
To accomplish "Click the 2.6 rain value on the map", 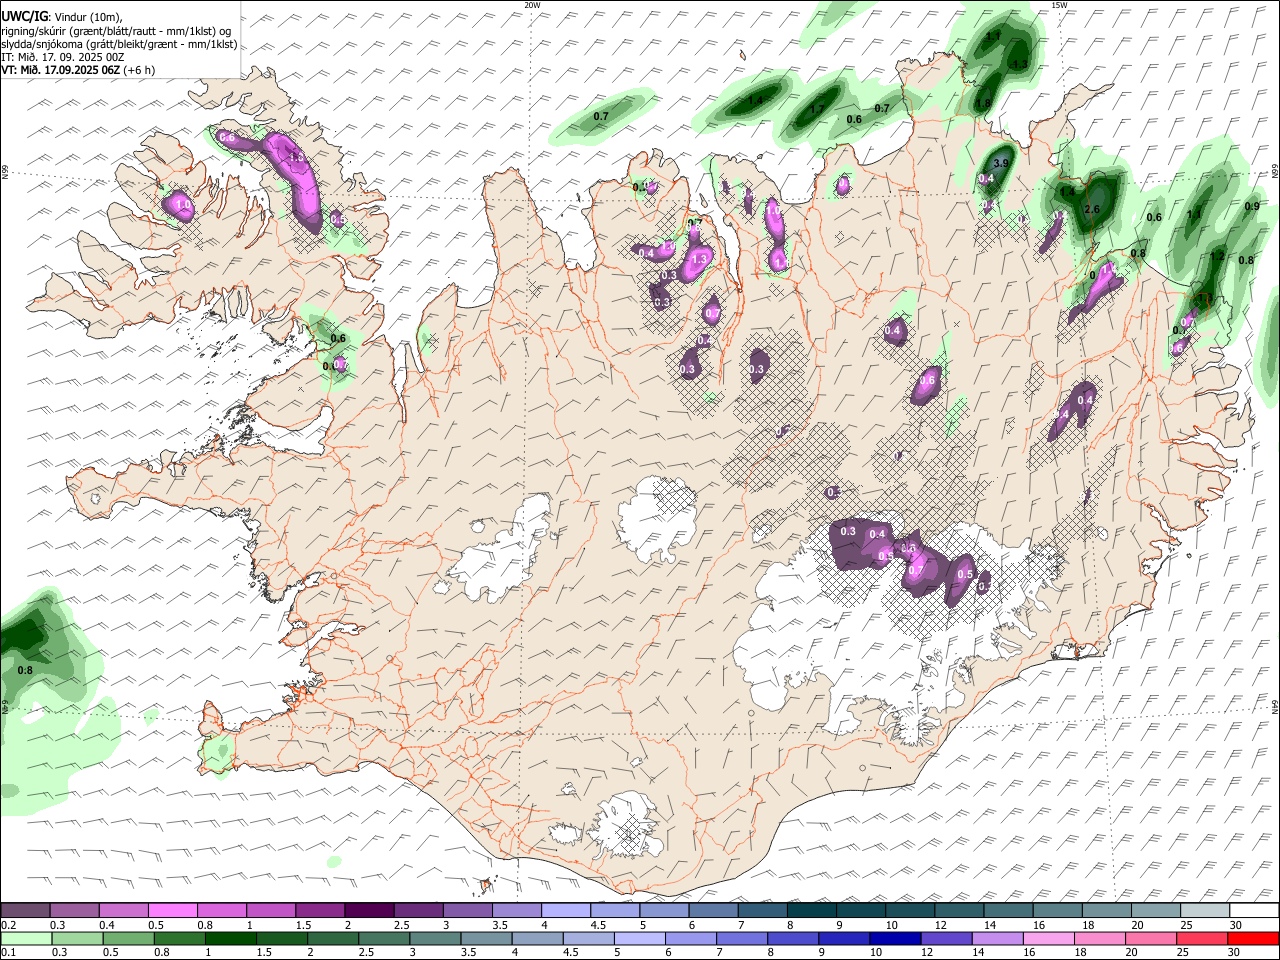I will [1092, 209].
